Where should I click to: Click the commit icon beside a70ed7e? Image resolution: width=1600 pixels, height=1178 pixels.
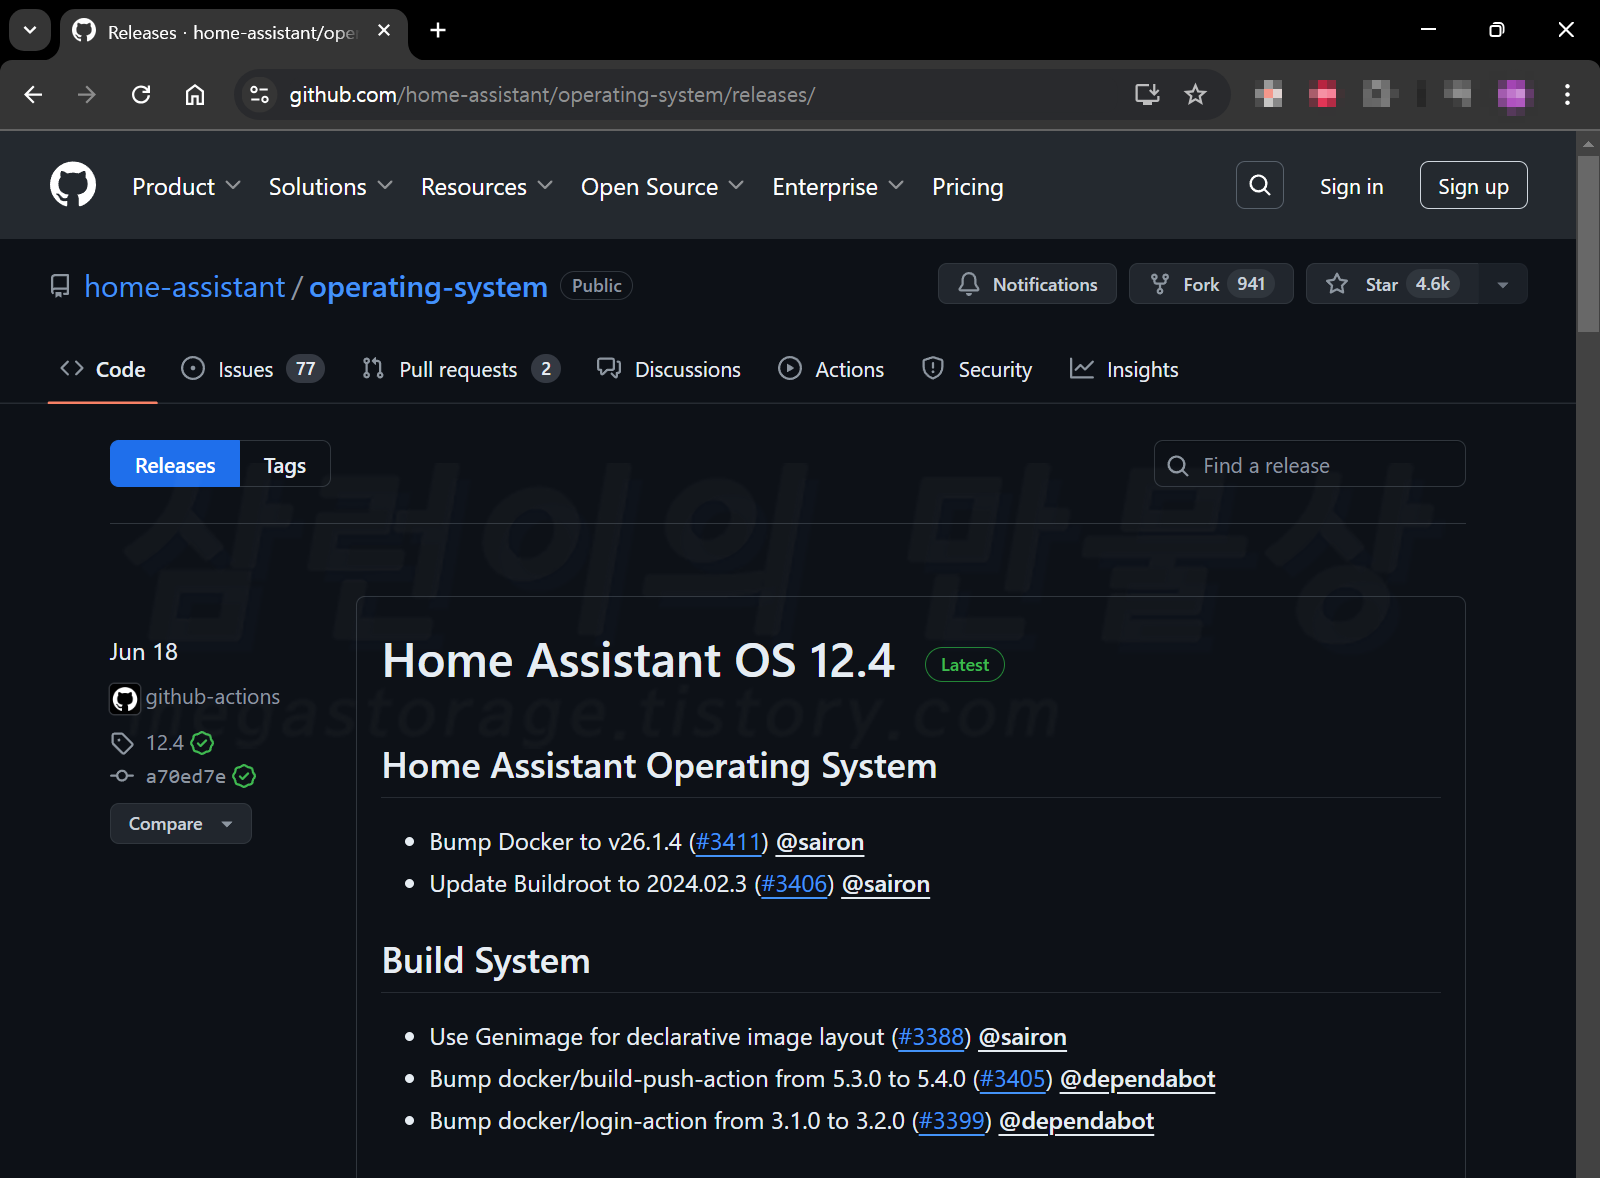122,776
